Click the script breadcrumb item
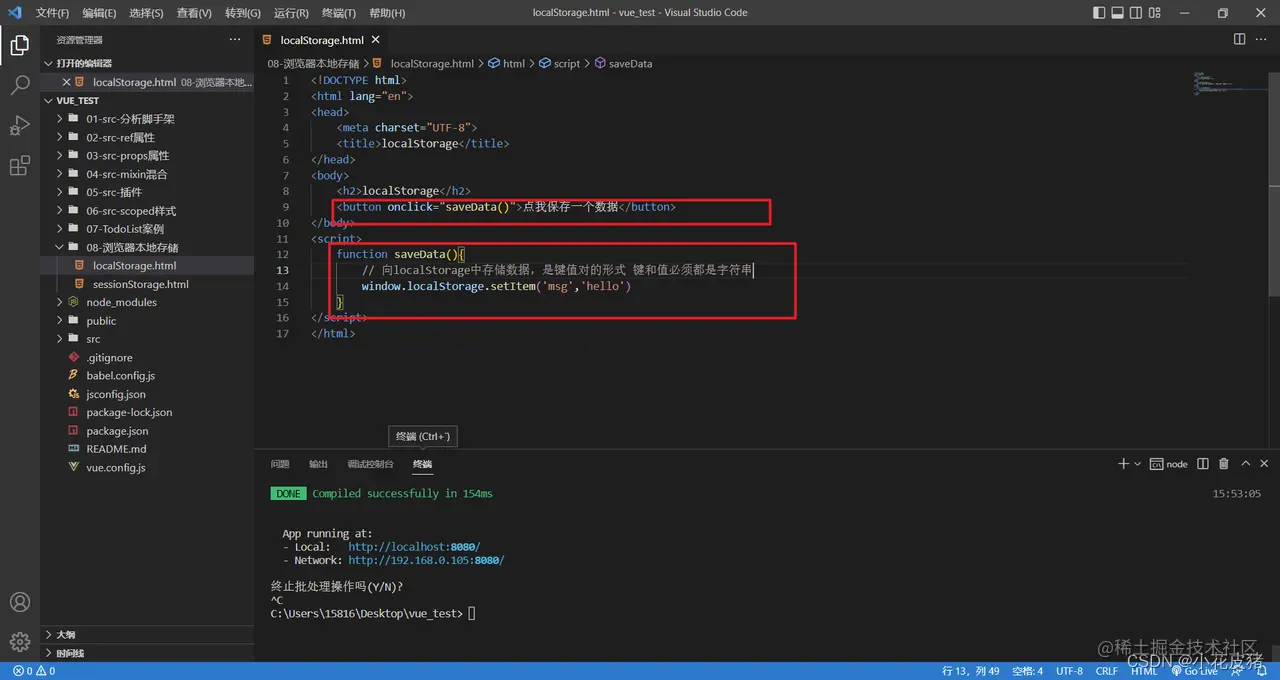Screen dimensions: 1280x680 (559, 63)
